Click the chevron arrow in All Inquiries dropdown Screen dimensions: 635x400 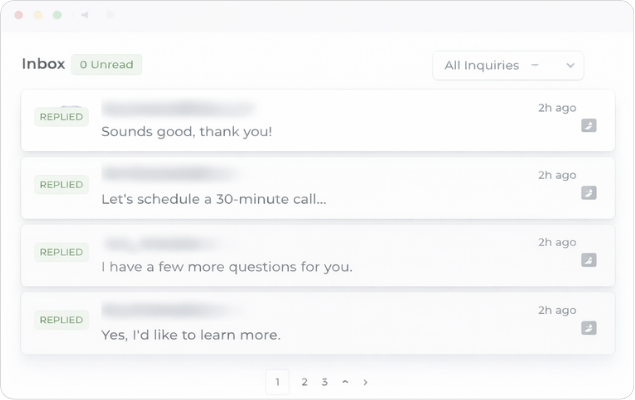coord(570,65)
